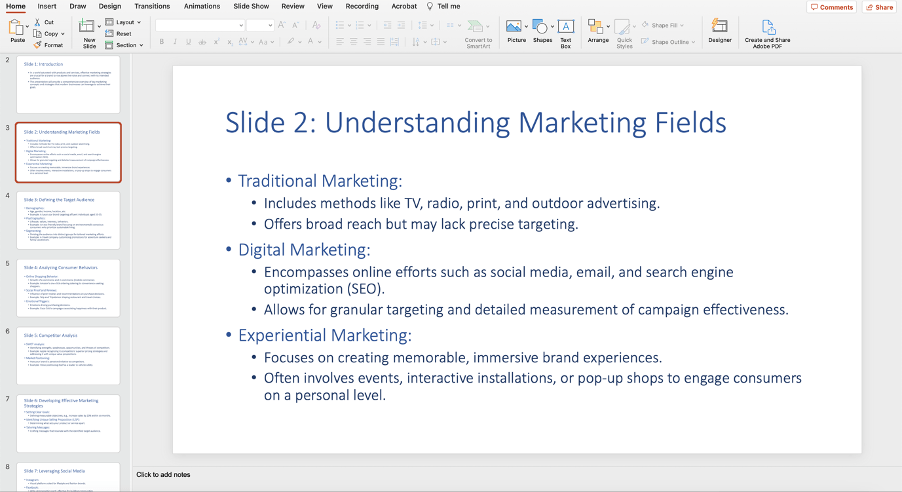The image size is (902, 492).
Task: Open the Review tab
Action: pyautogui.click(x=293, y=6)
